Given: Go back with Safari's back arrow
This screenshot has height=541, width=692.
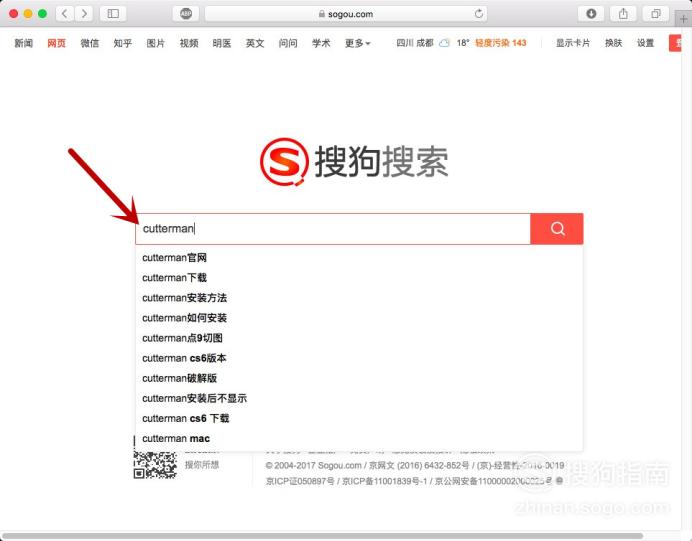Looking at the screenshot, I should point(65,14).
